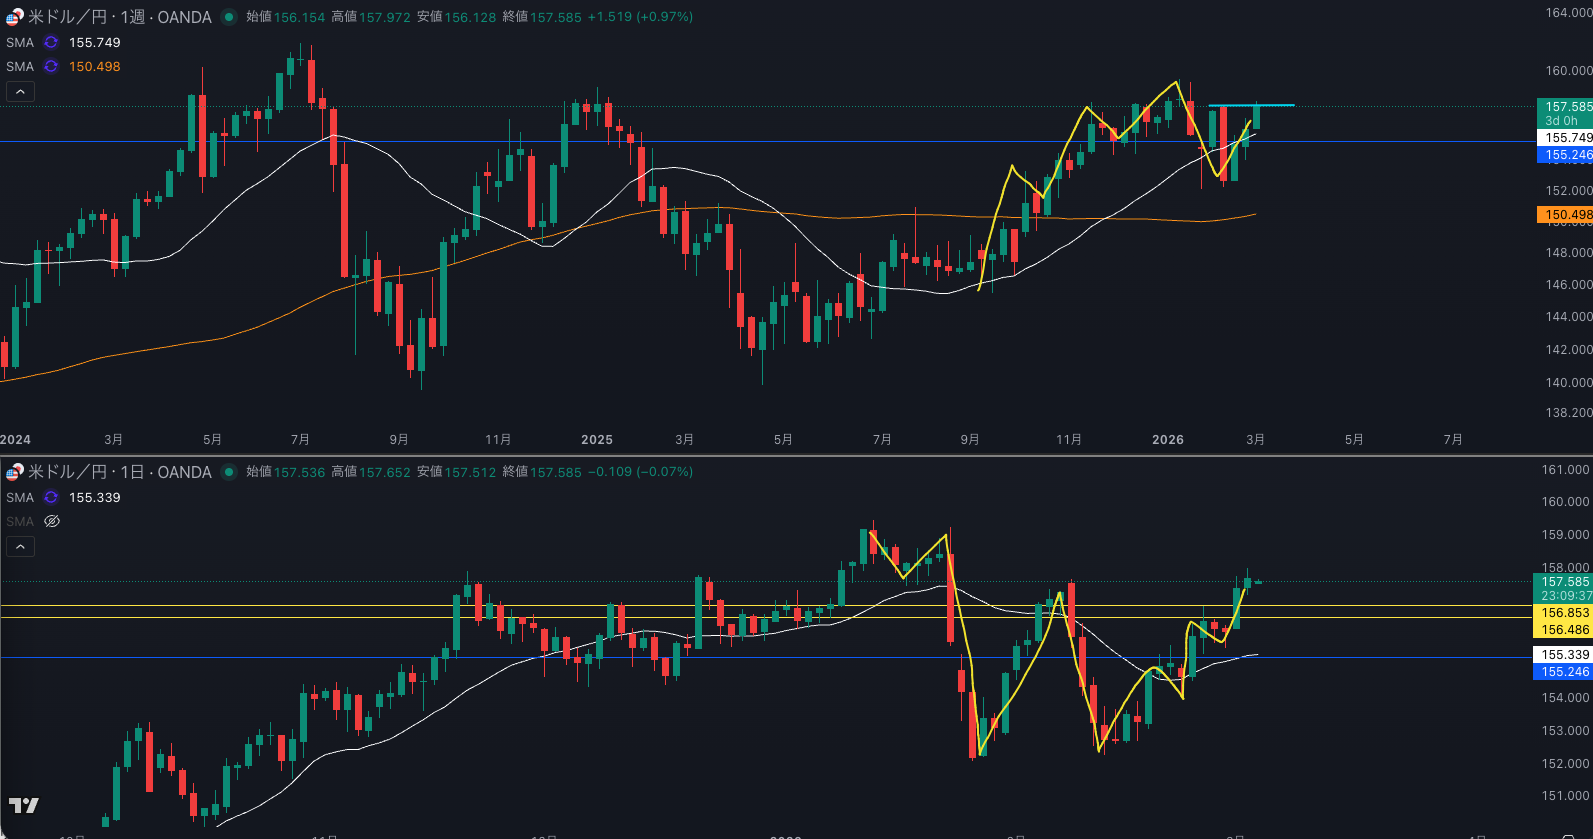This screenshot has width=1593, height=839.
Task: Click green market status dot on daily chart
Action: [229, 472]
